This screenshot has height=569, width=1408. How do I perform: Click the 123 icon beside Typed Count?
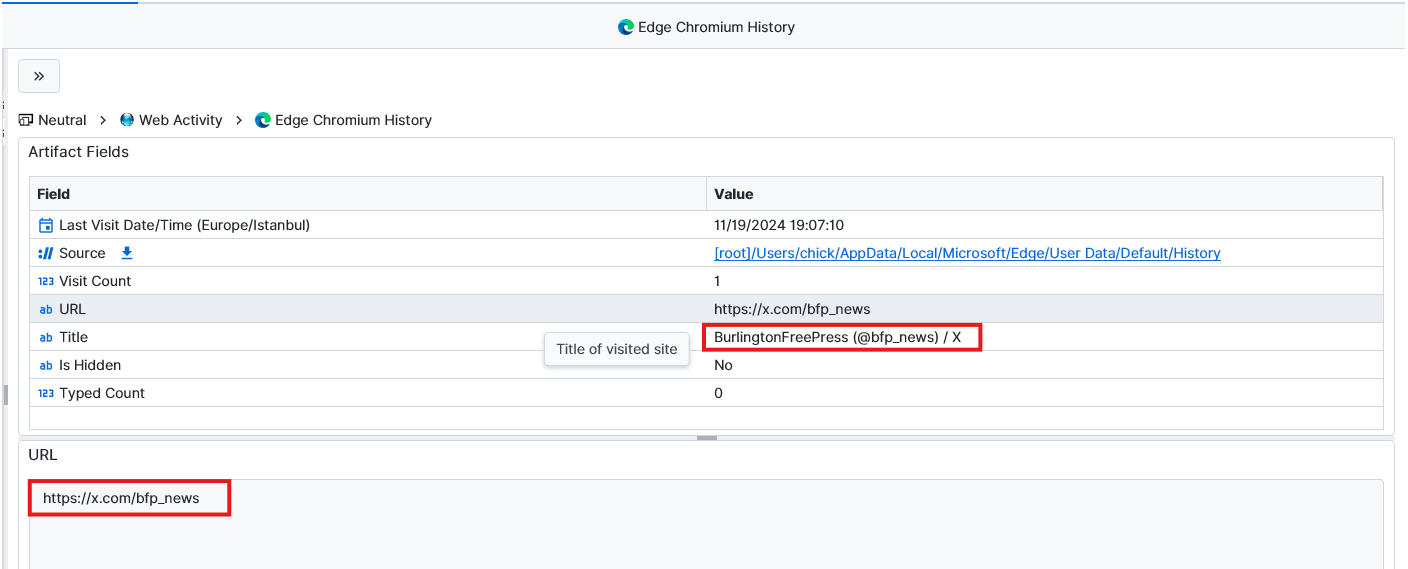tap(45, 393)
